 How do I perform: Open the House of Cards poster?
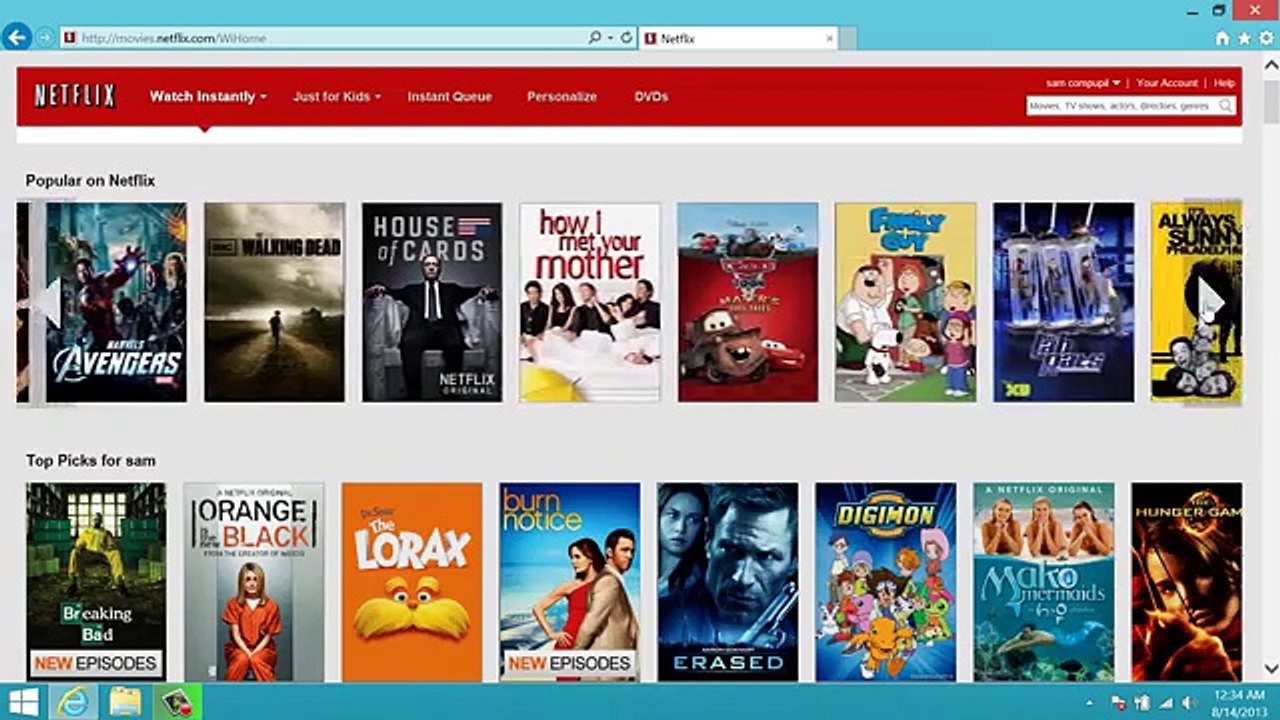click(x=432, y=303)
